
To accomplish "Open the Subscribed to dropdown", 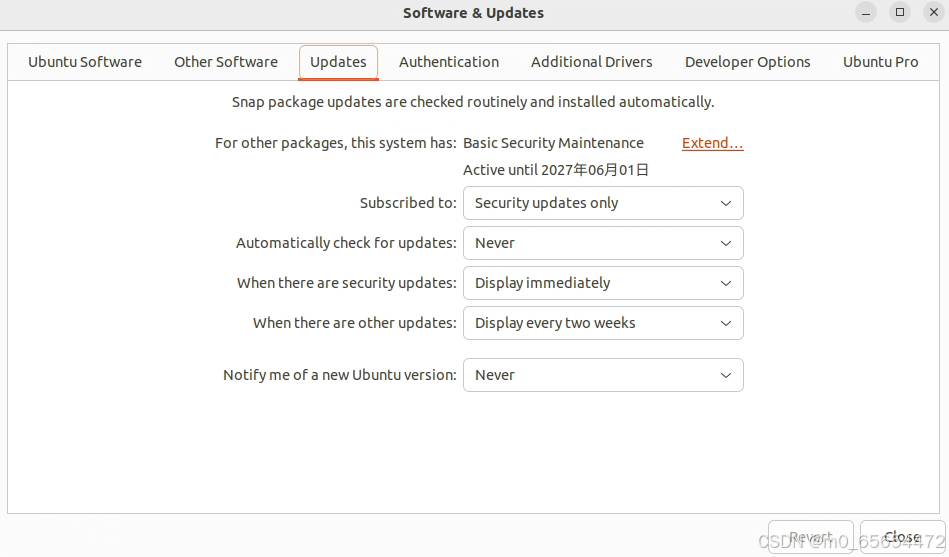I will click(603, 203).
